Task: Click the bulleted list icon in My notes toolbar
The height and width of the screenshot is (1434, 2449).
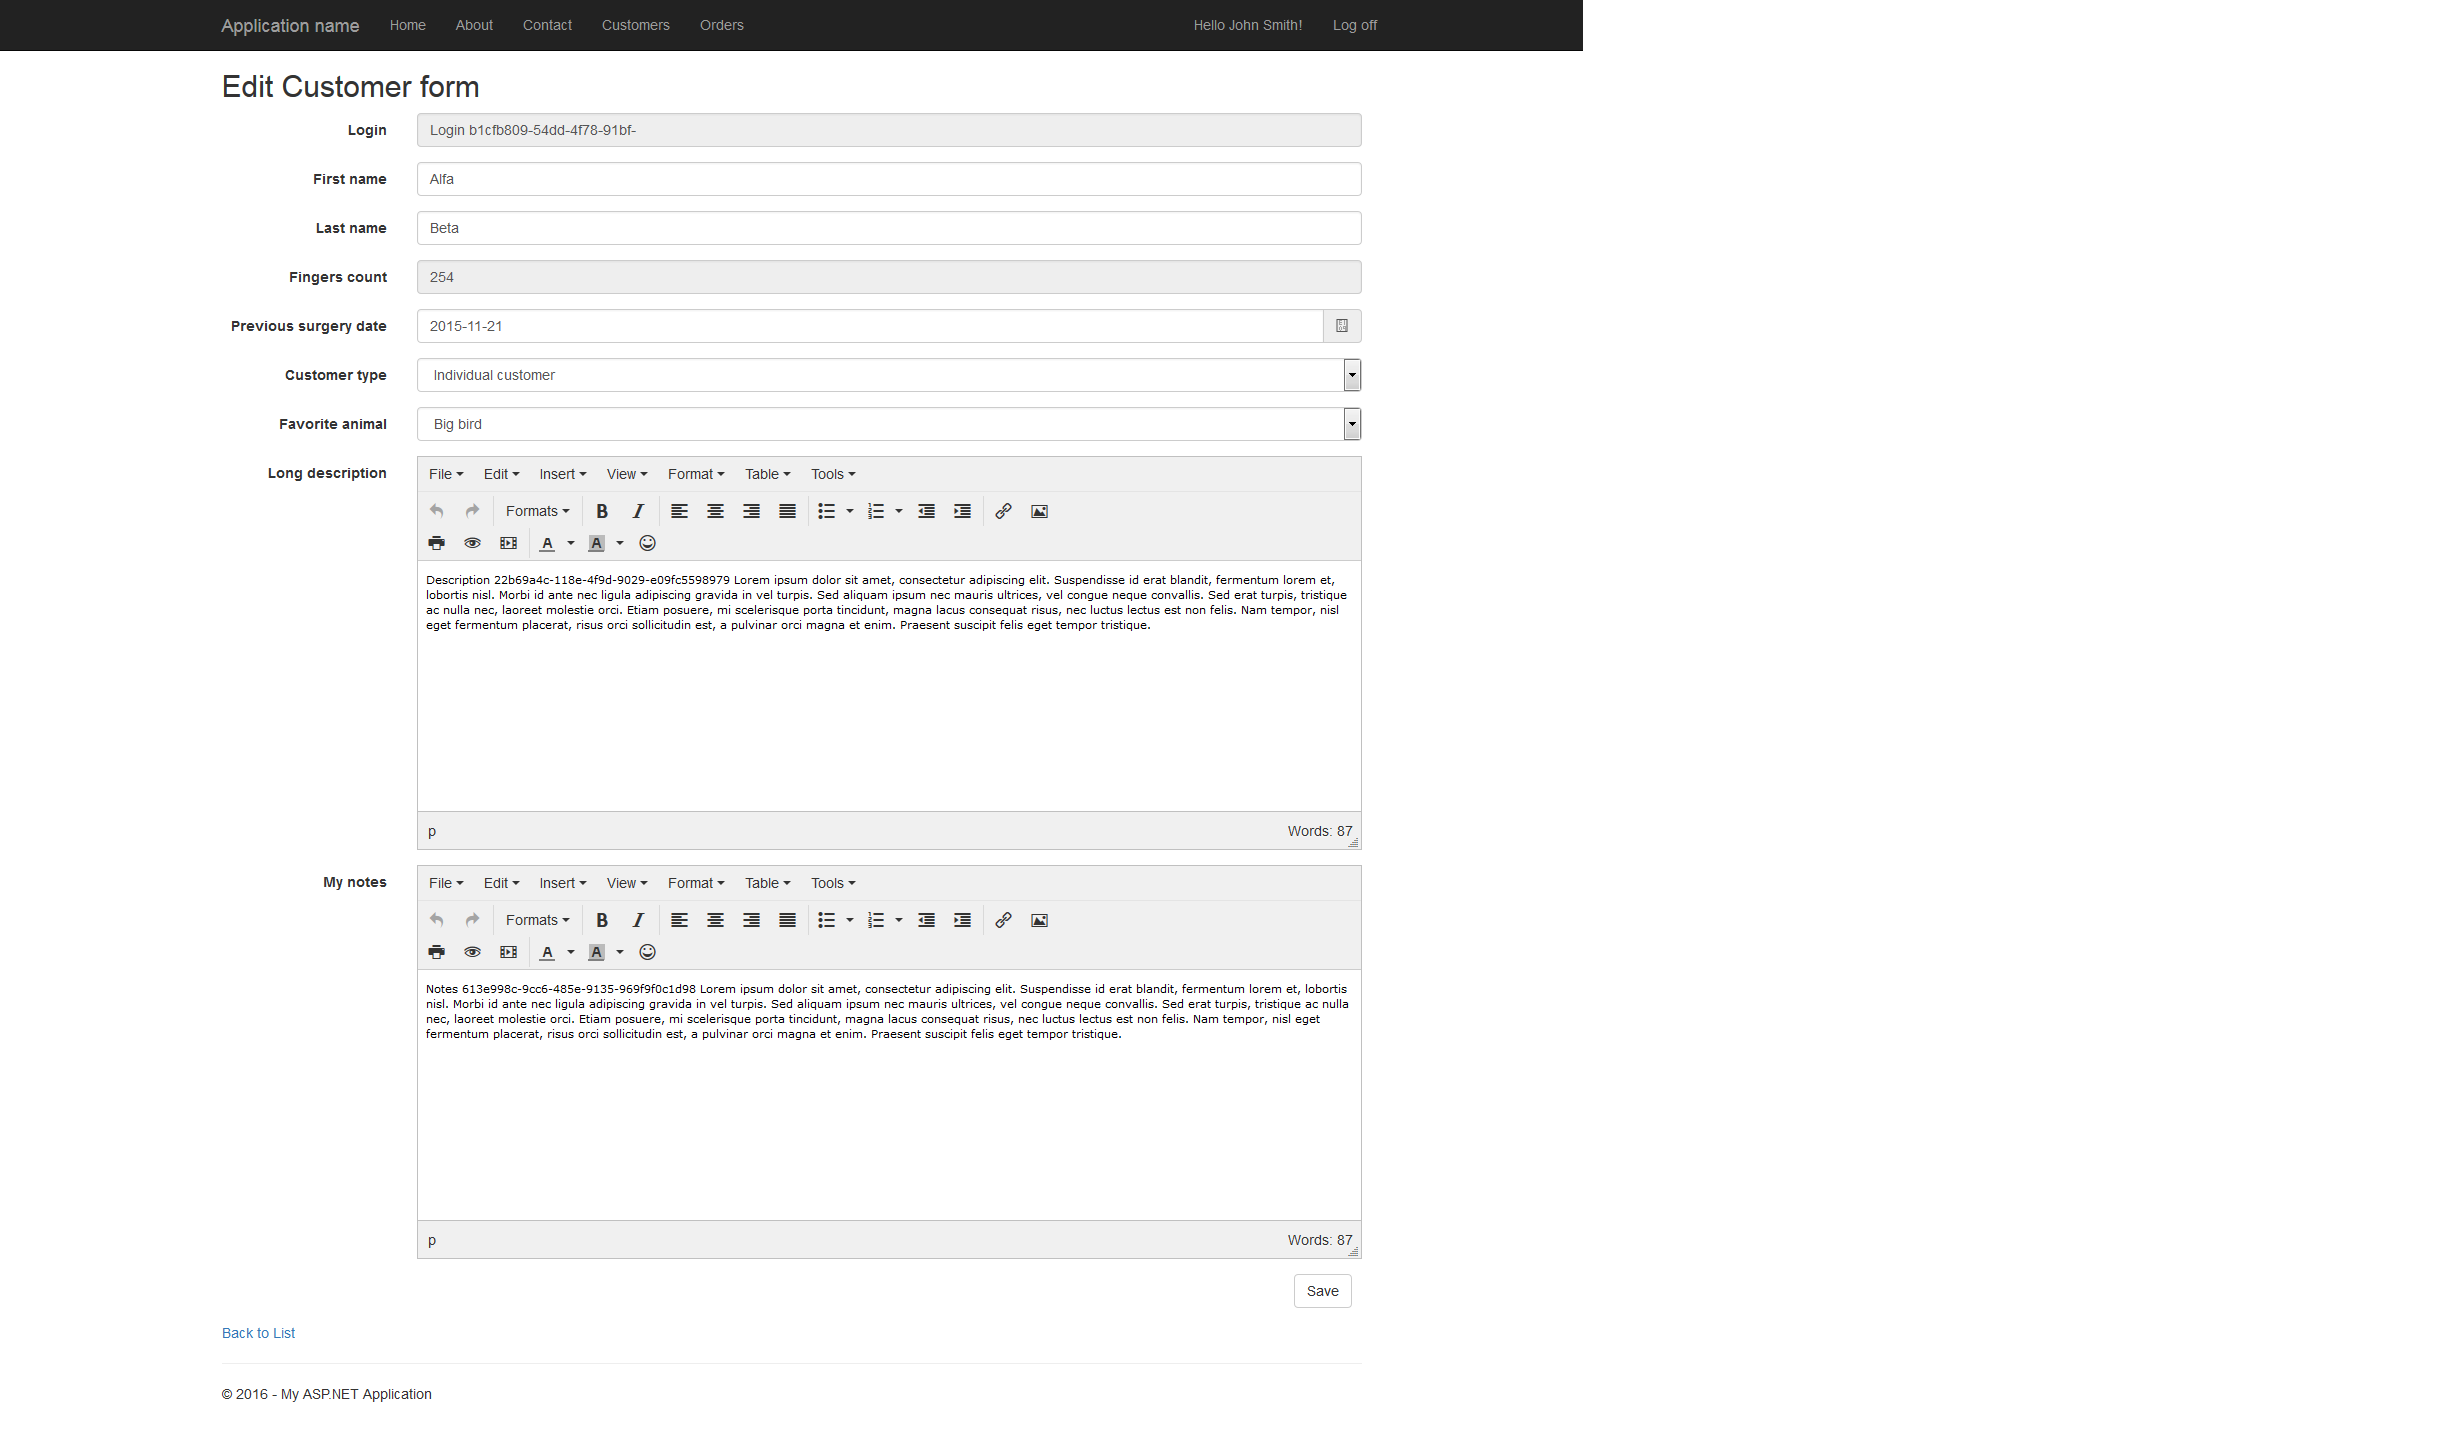Action: tap(826, 920)
